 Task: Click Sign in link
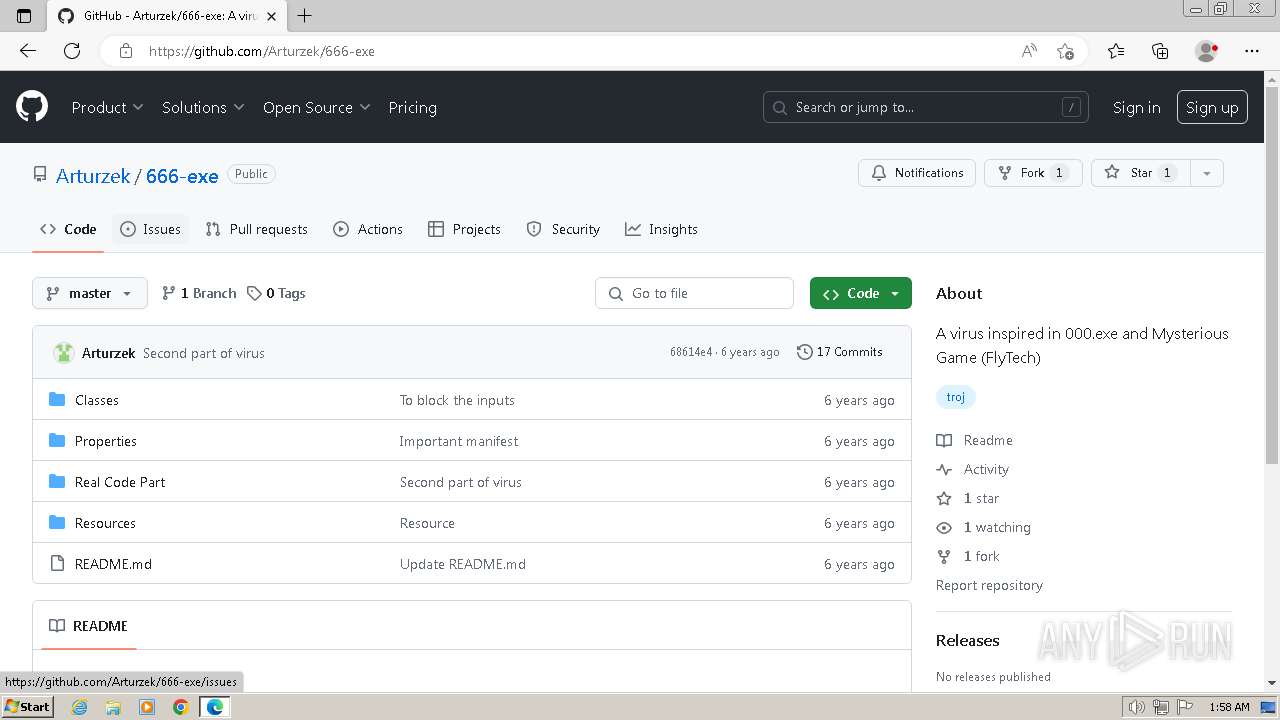(1136, 107)
